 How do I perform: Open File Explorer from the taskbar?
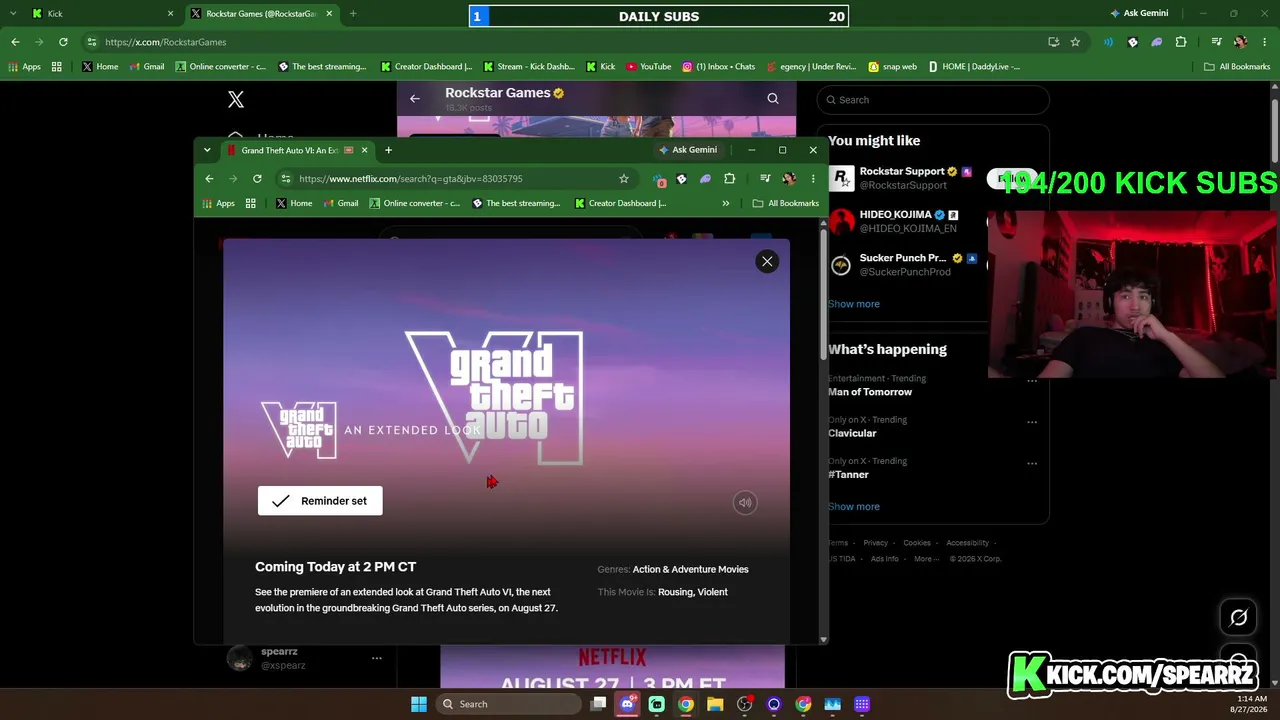tap(715, 704)
